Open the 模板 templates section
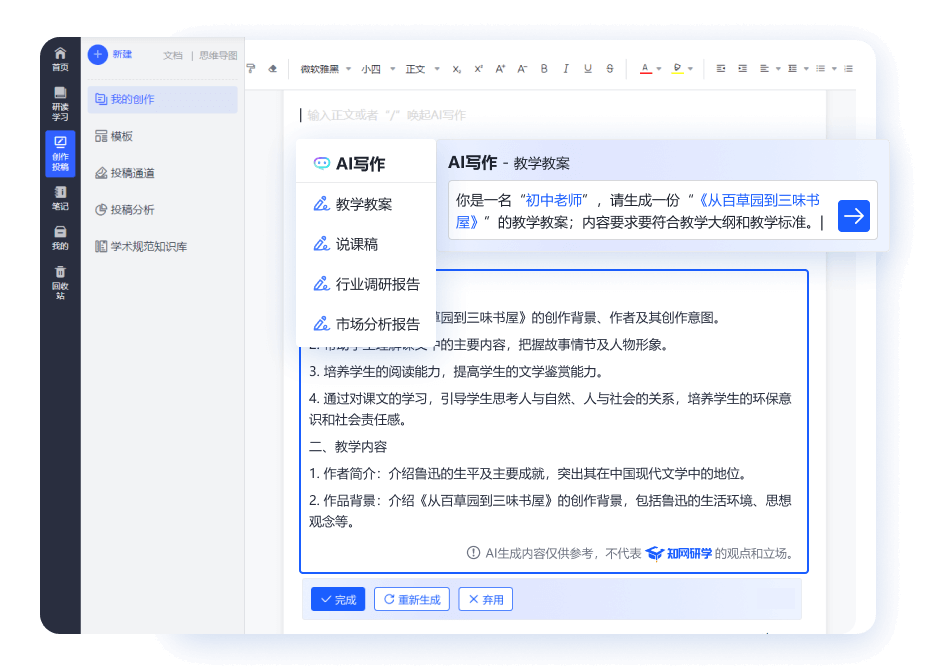 [x=114, y=135]
